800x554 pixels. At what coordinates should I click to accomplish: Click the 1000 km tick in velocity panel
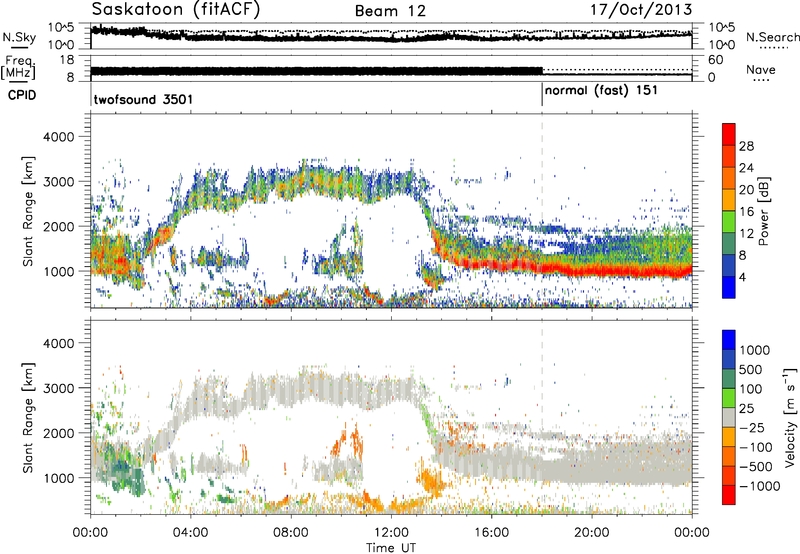click(58, 478)
